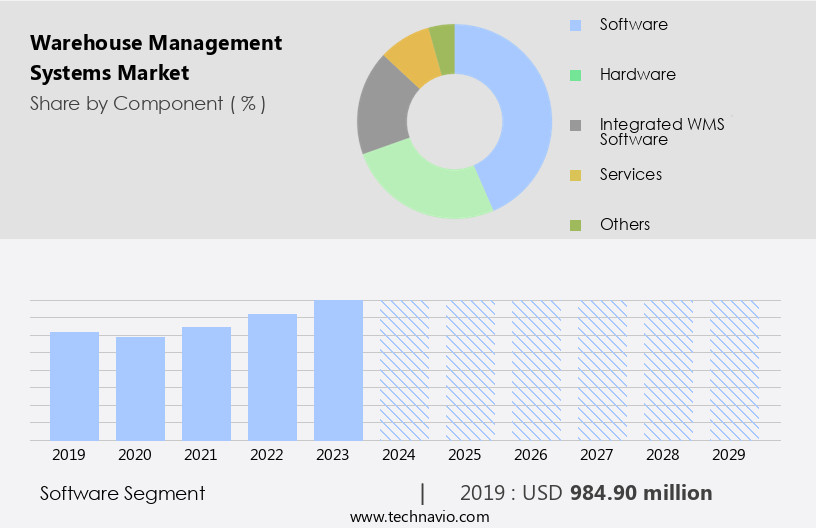The image size is (816, 528).
Task: Click the 2019 bar in chart
Action: [75, 386]
